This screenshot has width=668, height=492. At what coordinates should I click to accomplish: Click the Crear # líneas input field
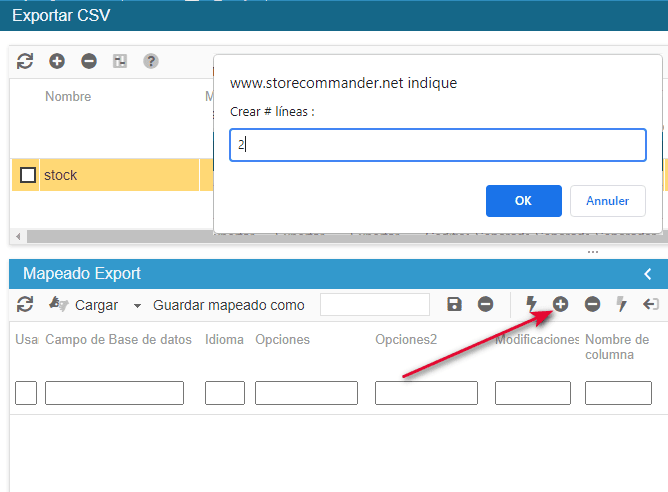tap(438, 145)
